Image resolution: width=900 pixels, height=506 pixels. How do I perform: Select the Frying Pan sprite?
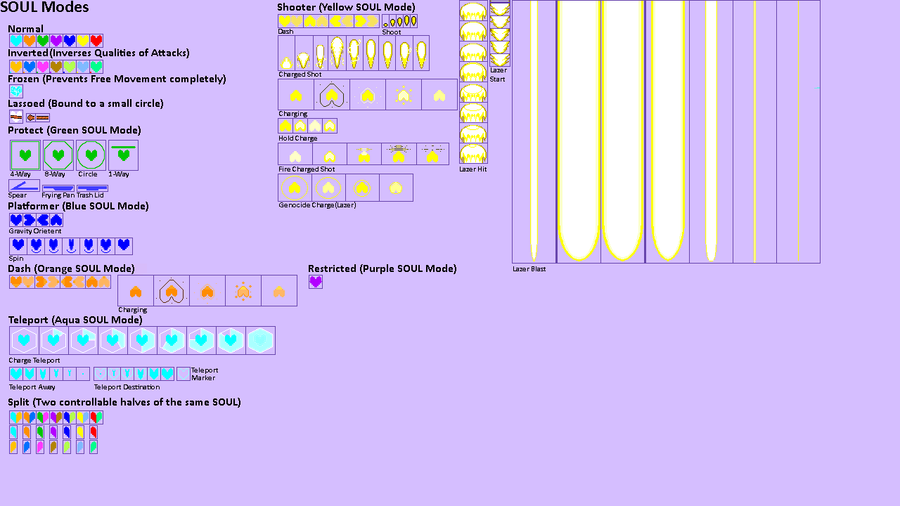58,188
